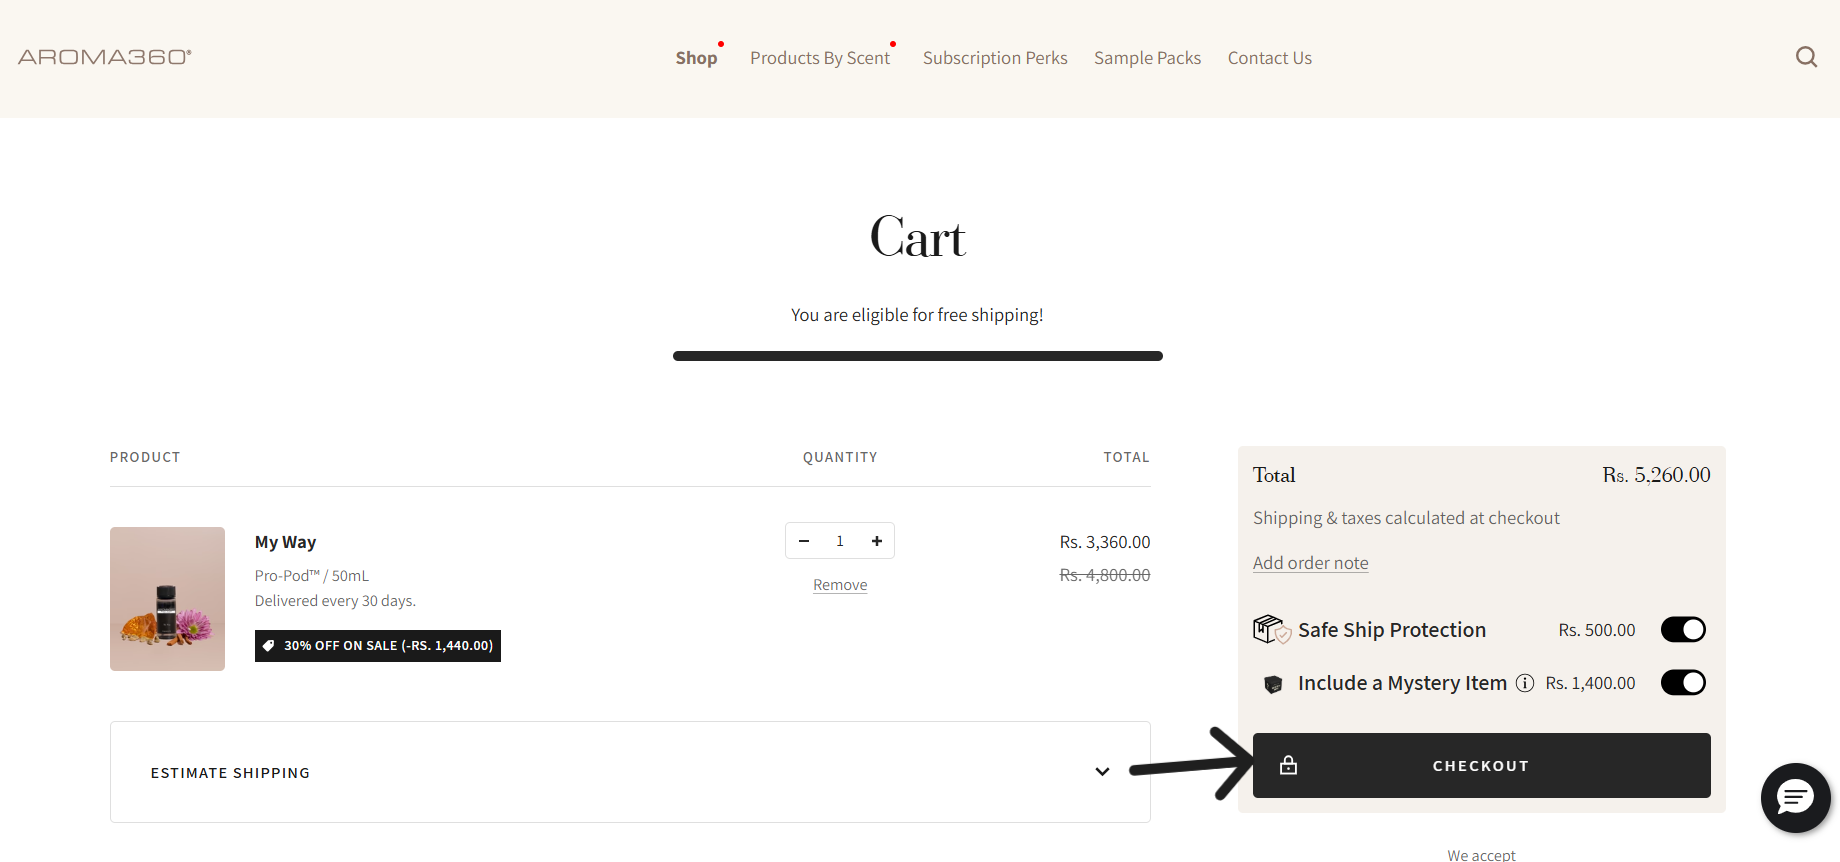Viewport: 1840px width, 862px height.
Task: Turn off Include a Mystery Item toggle
Action: (x=1683, y=683)
